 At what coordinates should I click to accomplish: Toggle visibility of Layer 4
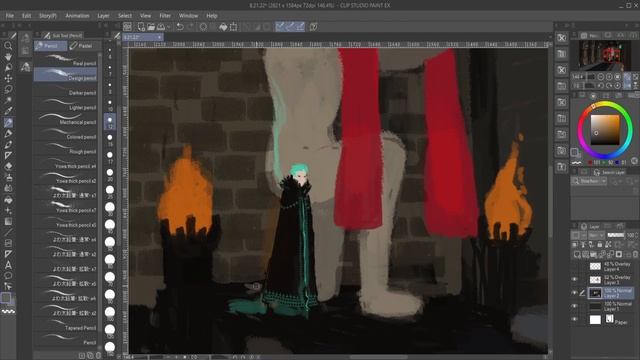[x=574, y=267]
